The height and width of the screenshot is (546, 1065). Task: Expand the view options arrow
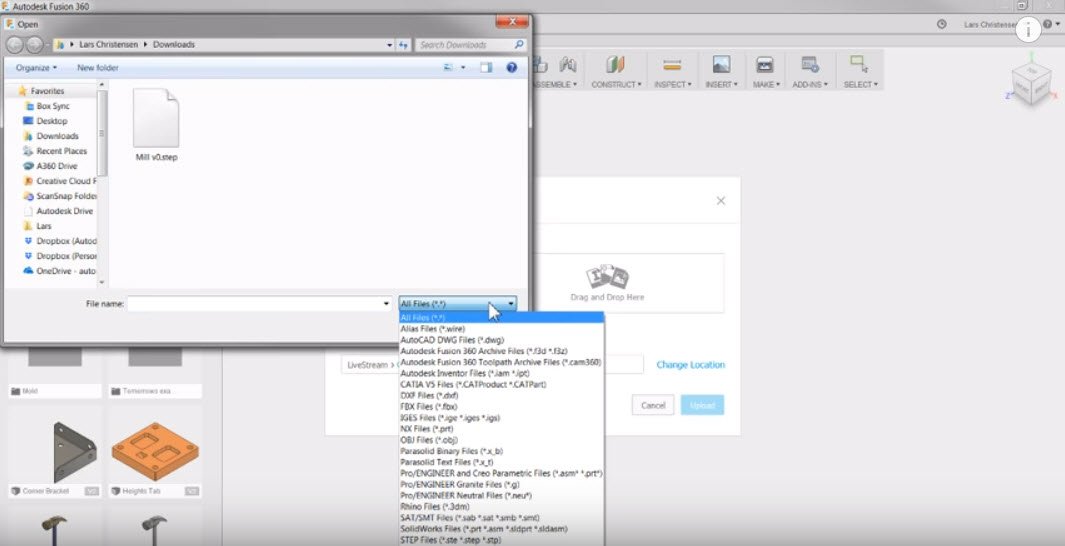point(463,67)
